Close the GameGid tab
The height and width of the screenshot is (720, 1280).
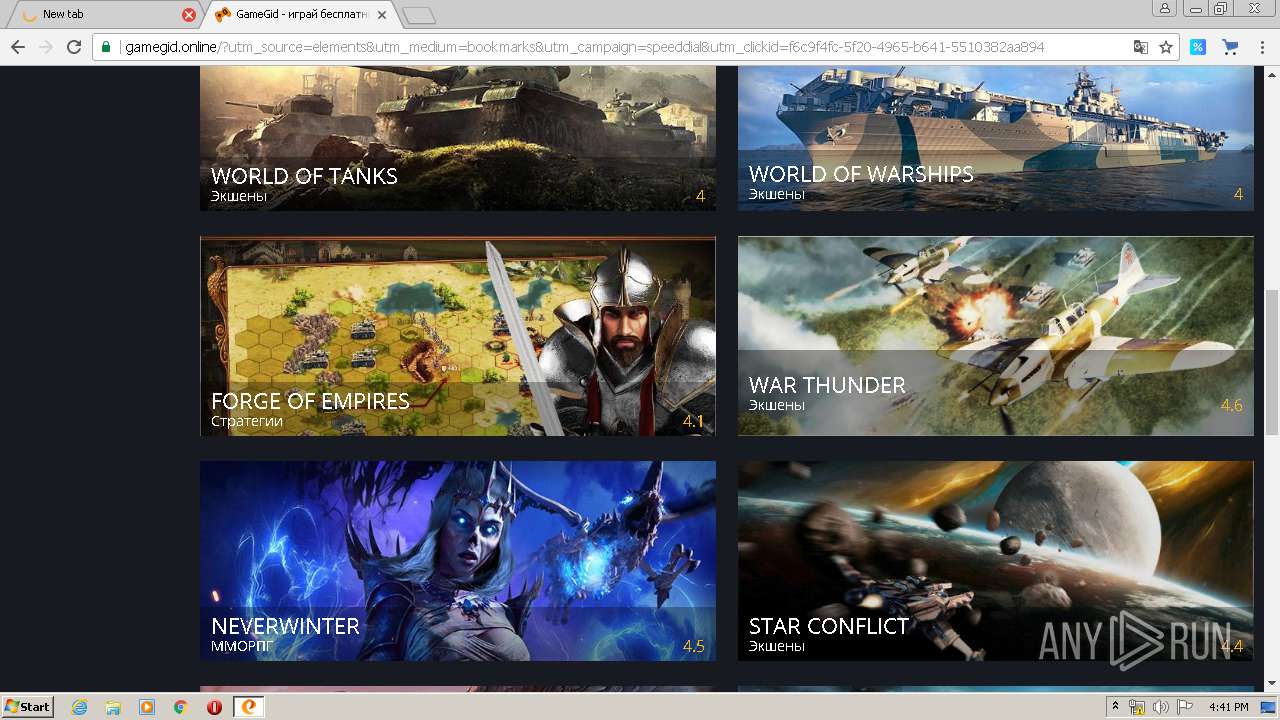[x=382, y=15]
